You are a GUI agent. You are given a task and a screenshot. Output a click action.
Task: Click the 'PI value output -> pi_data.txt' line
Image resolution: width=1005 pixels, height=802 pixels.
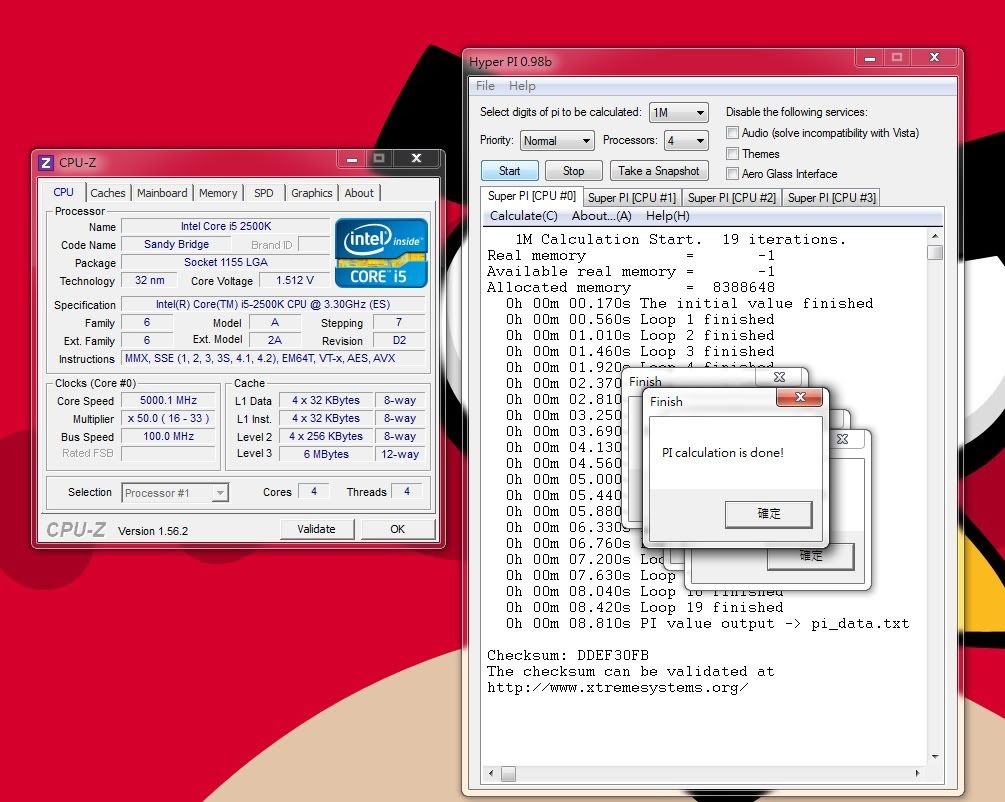[x=708, y=624]
